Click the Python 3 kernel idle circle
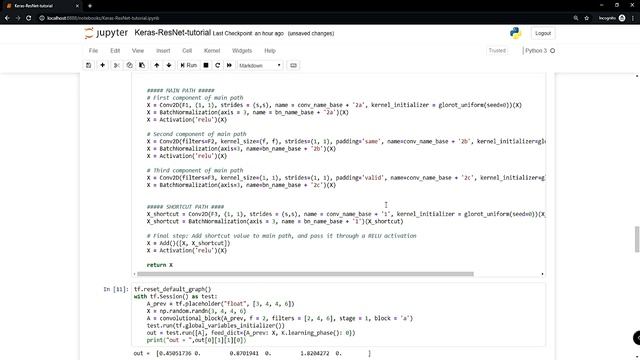The image size is (640, 360). coord(553,51)
